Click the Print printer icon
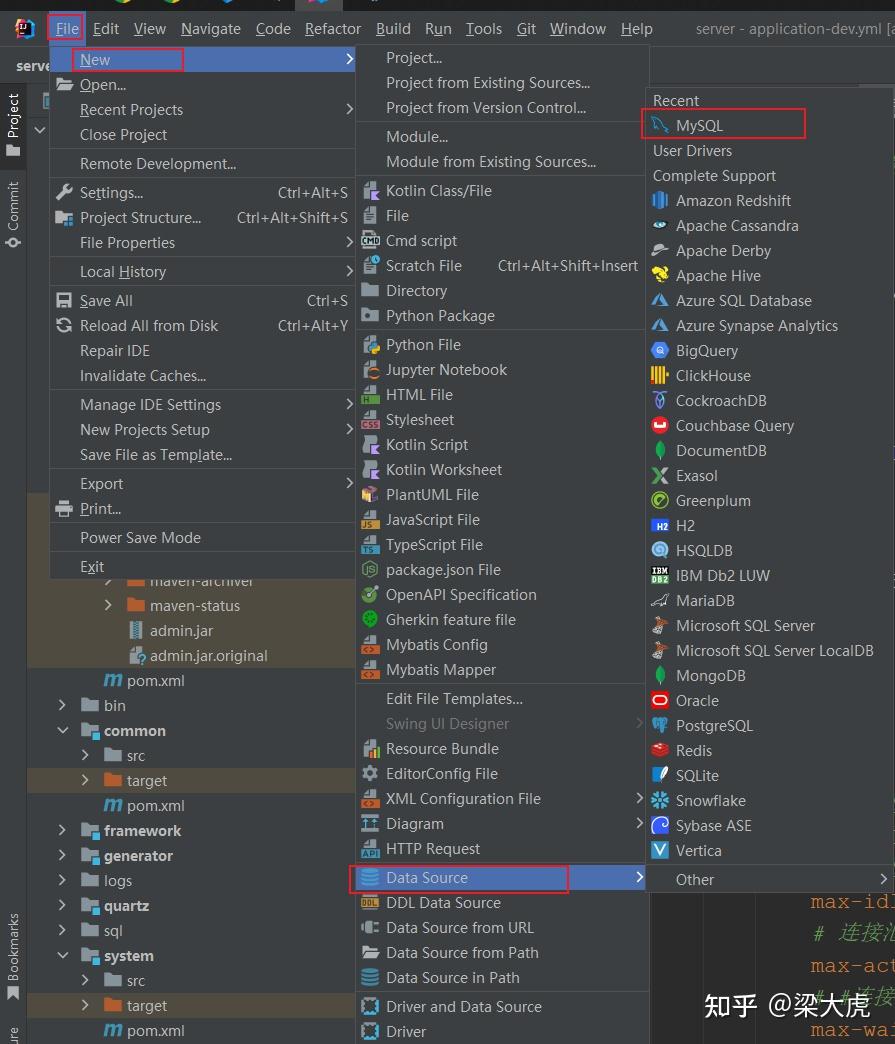The height and width of the screenshot is (1044, 895). point(64,509)
